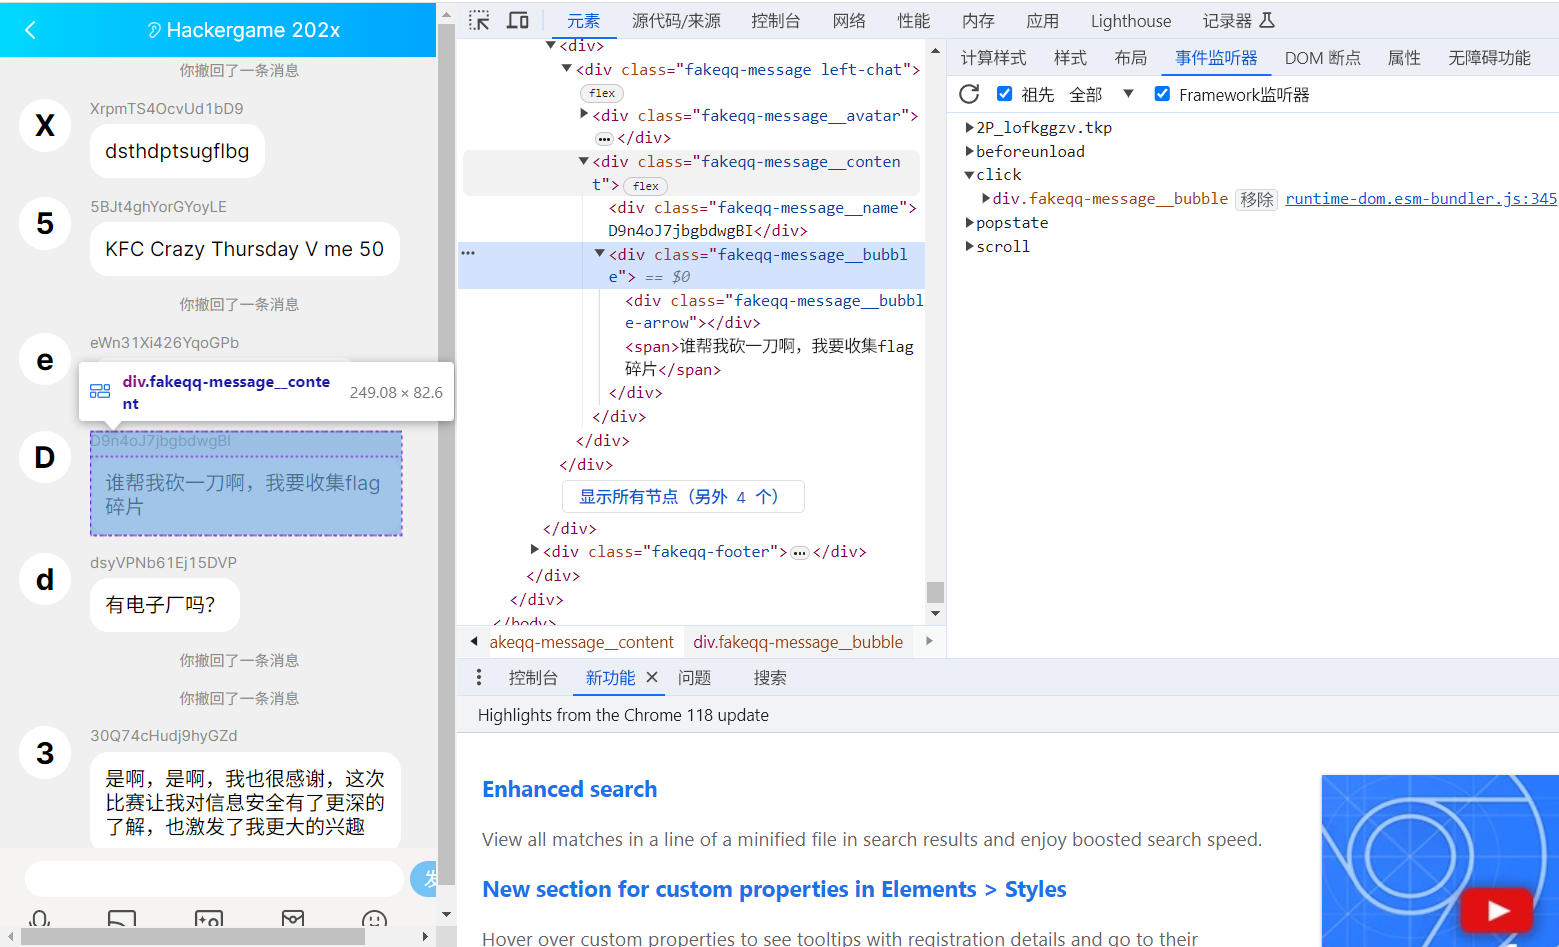Open the Search drawer tab

(769, 677)
